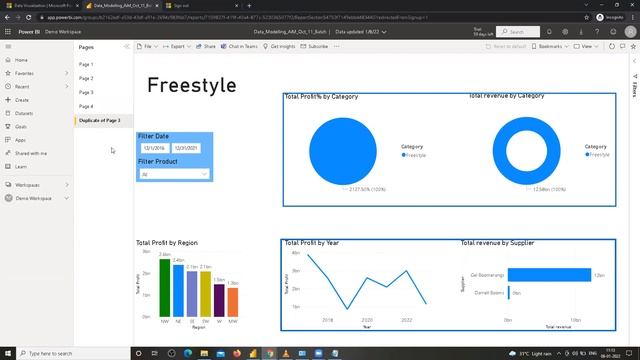Click Reset to default button
This screenshot has width=640, height=360.
505,47
